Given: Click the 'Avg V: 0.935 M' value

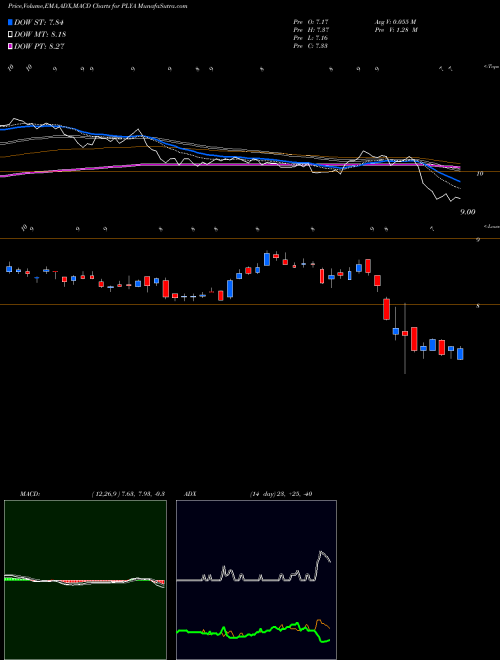Looking at the screenshot, I should [x=395, y=21].
